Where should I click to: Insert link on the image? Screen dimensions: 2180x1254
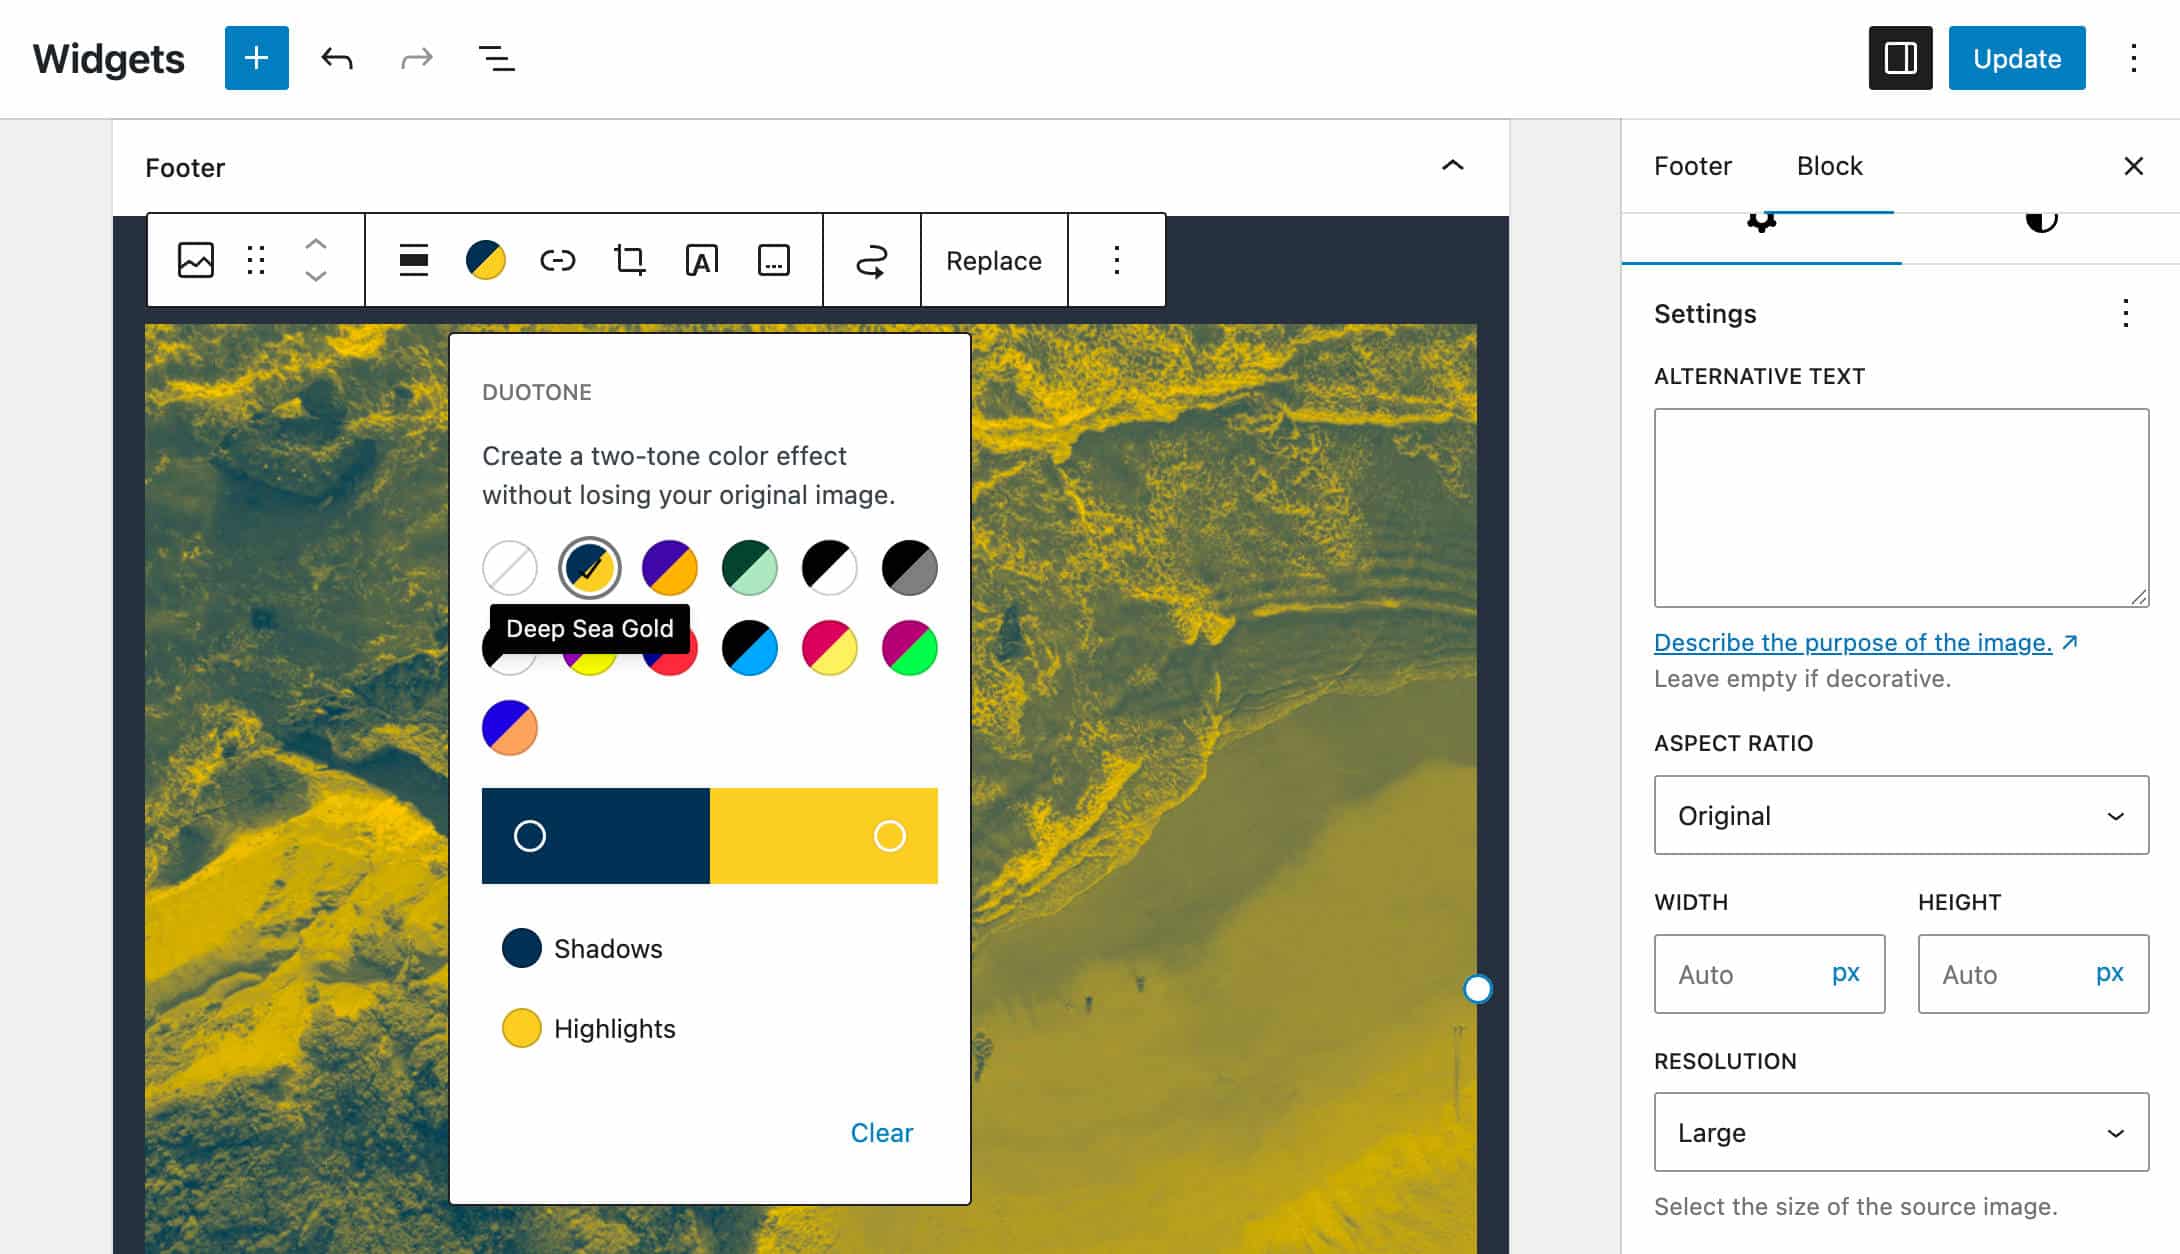(x=558, y=260)
